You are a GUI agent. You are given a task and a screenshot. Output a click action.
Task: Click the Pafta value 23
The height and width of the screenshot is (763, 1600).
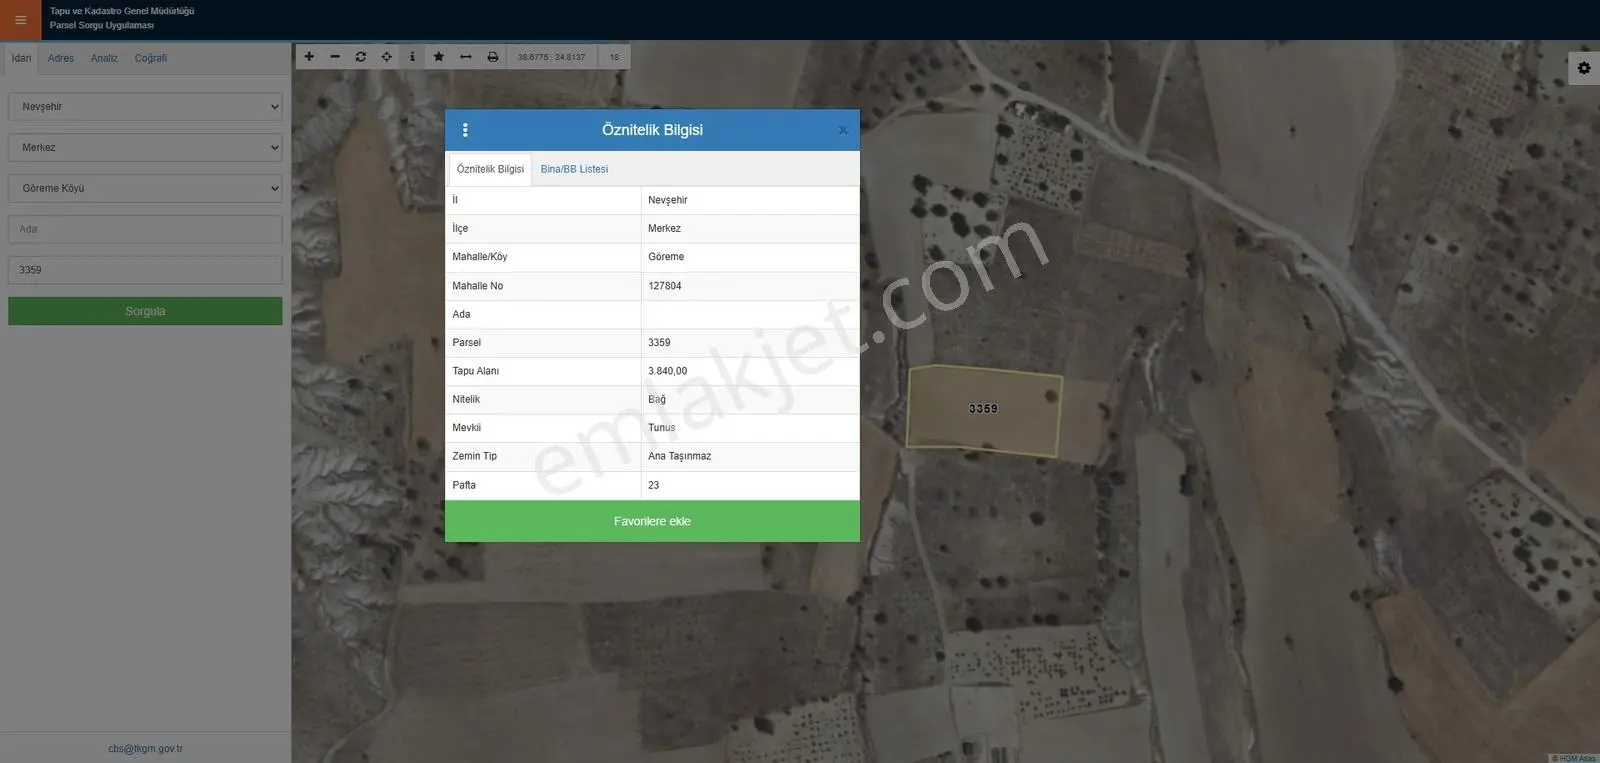tap(653, 485)
